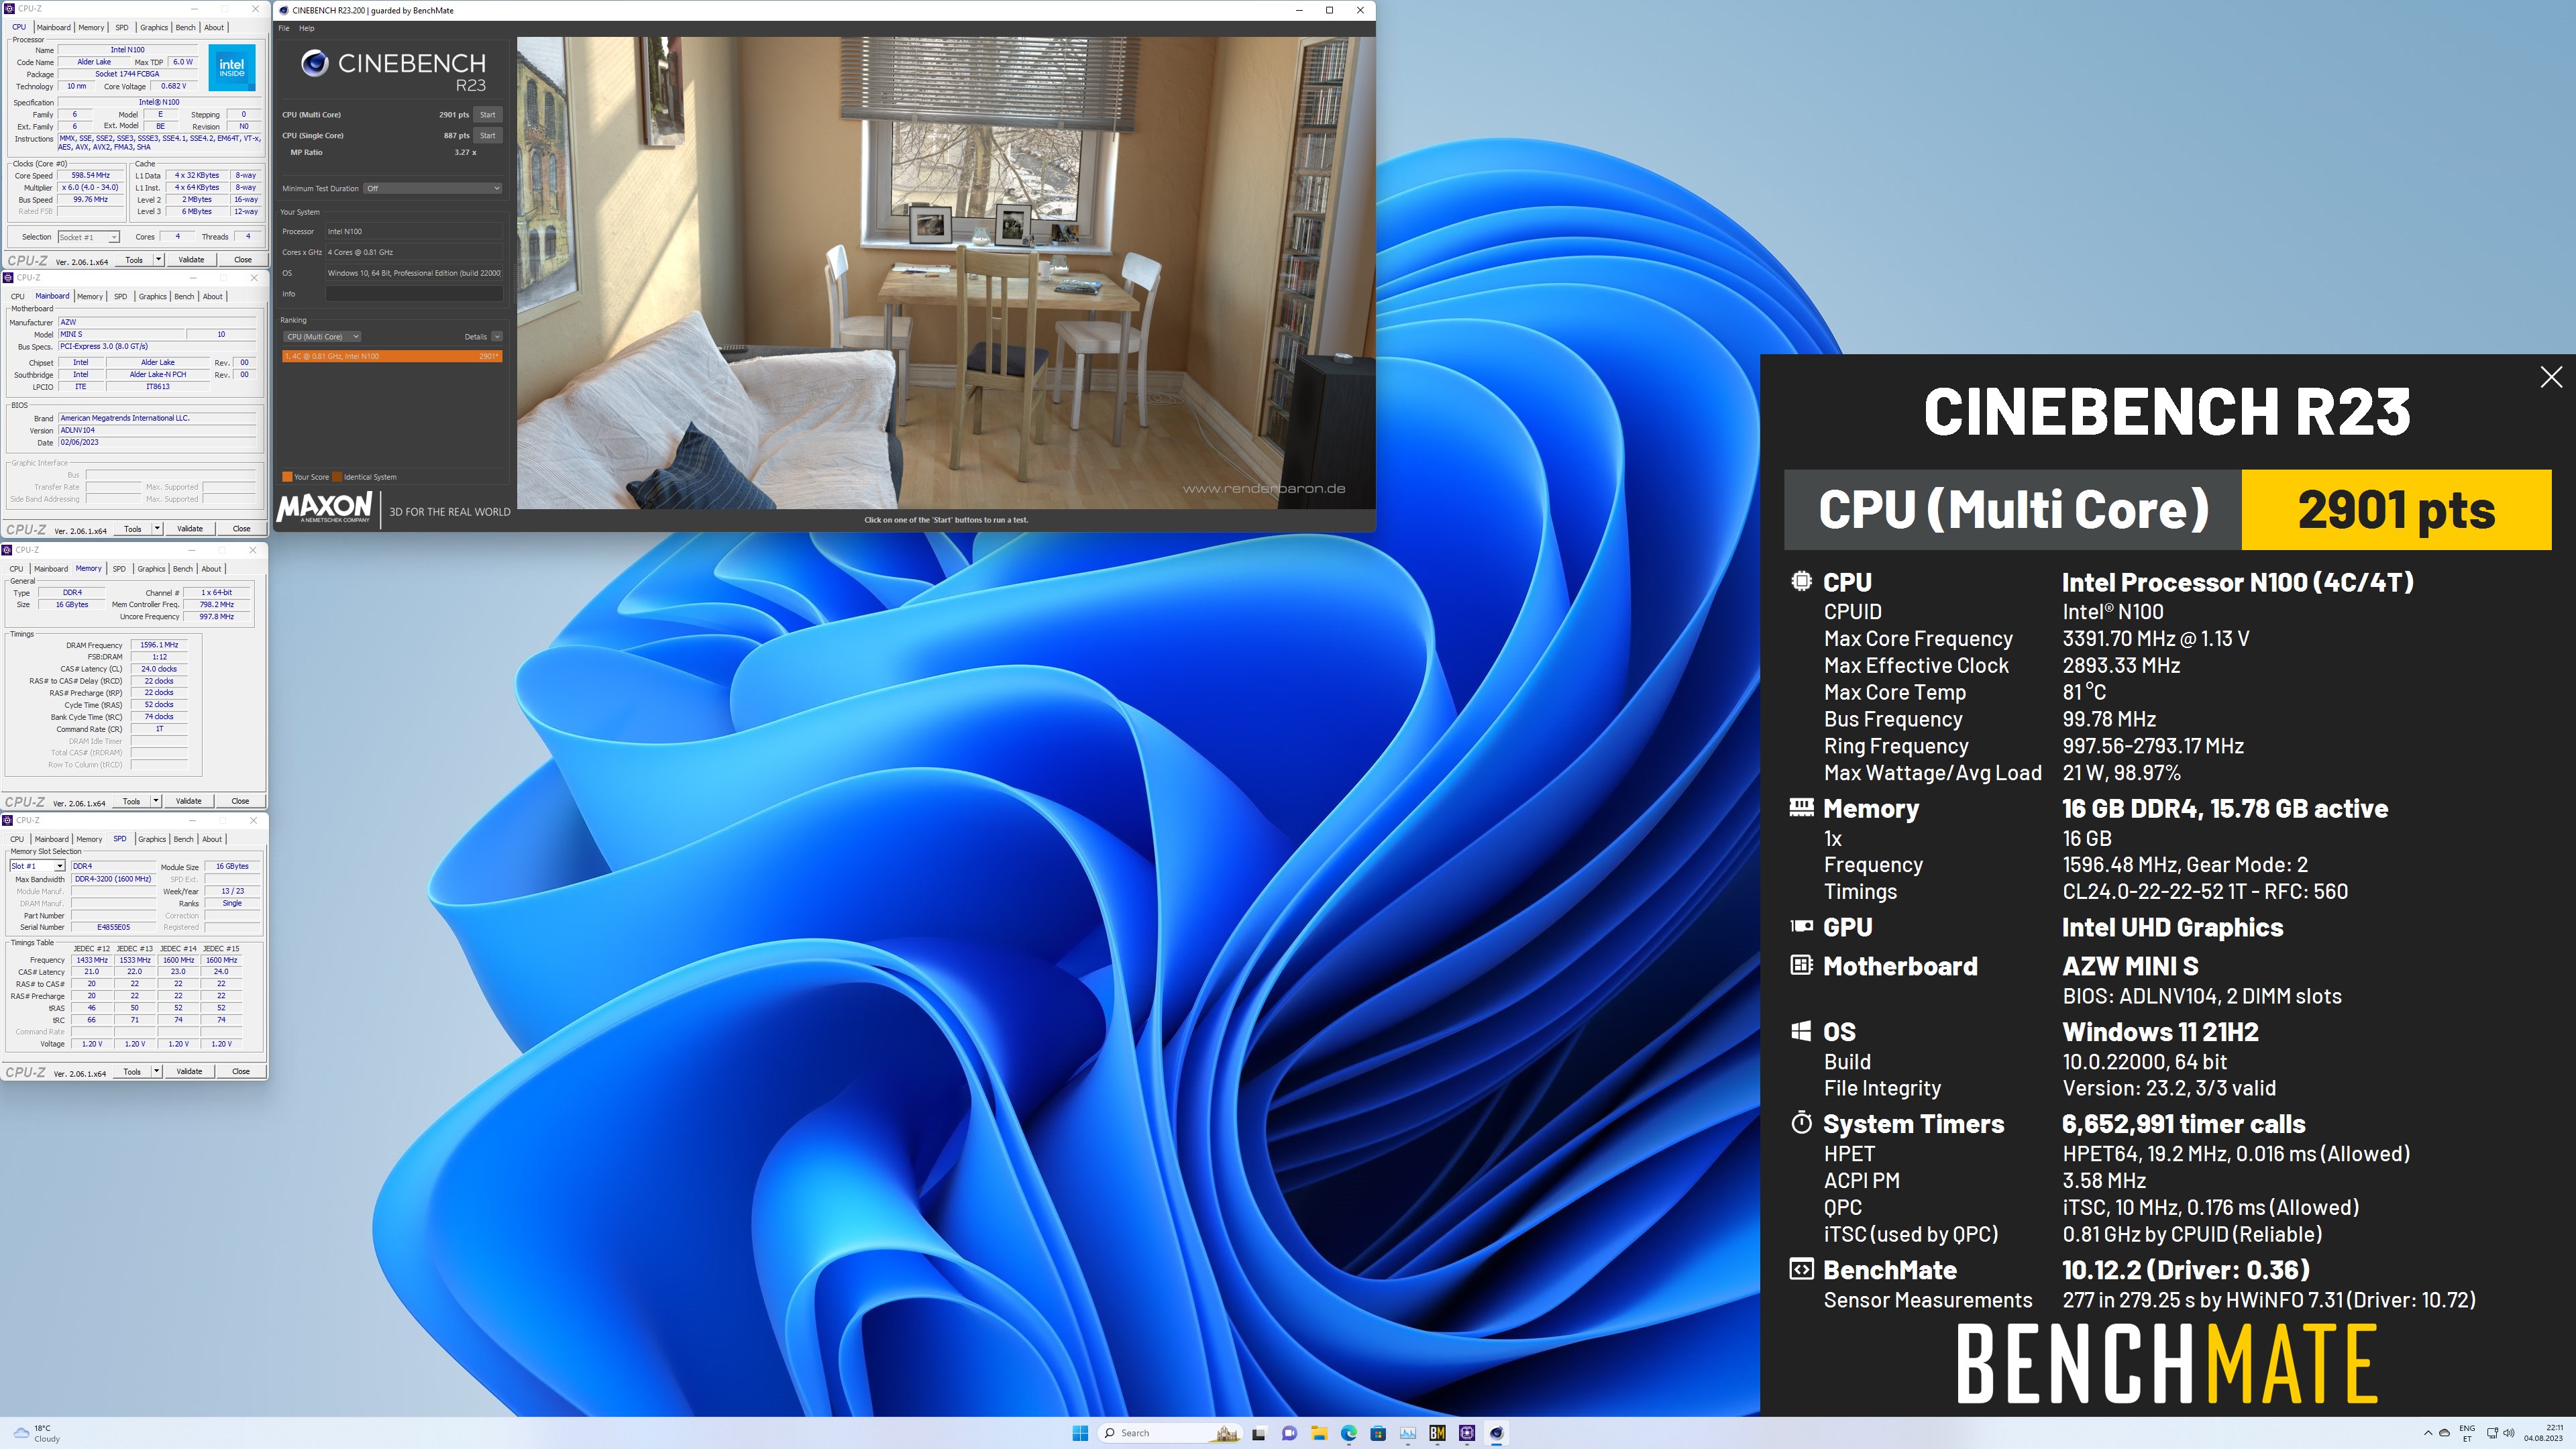Viewport: 2576px width, 1449px height.
Task: Select the orange Intel N100 ranking row
Action: coord(392,356)
